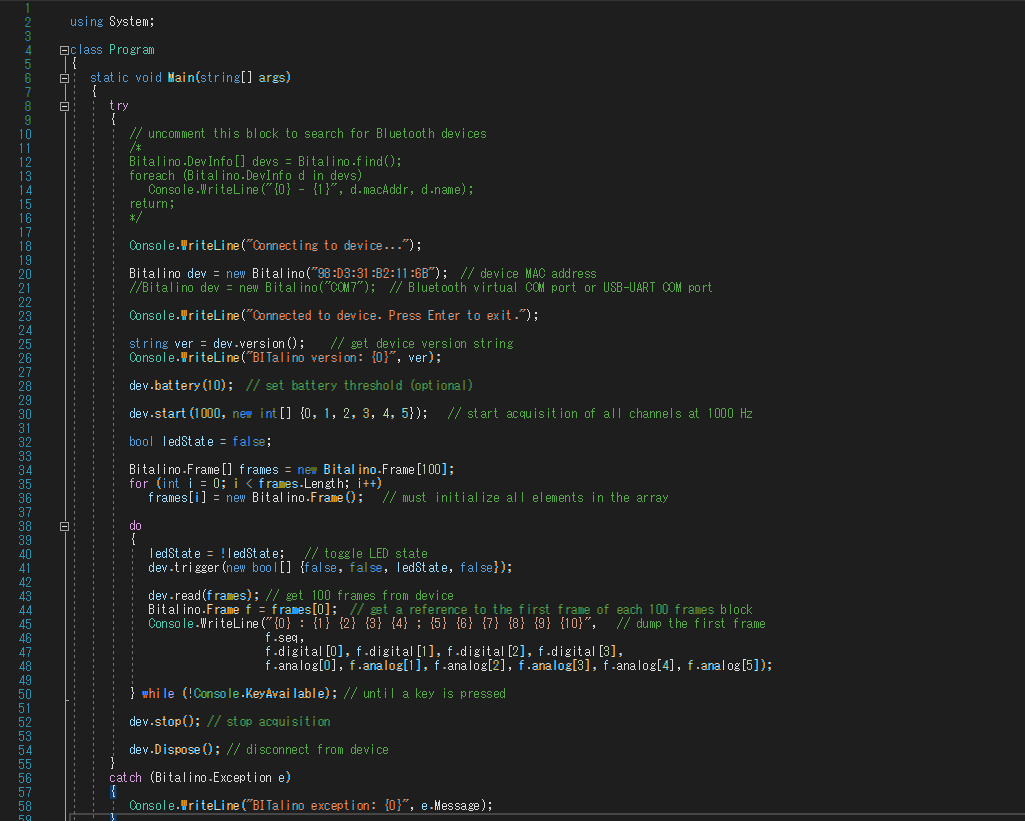Collapse the class Program block
Viewport: 1025px width, 821px height.
[64, 50]
